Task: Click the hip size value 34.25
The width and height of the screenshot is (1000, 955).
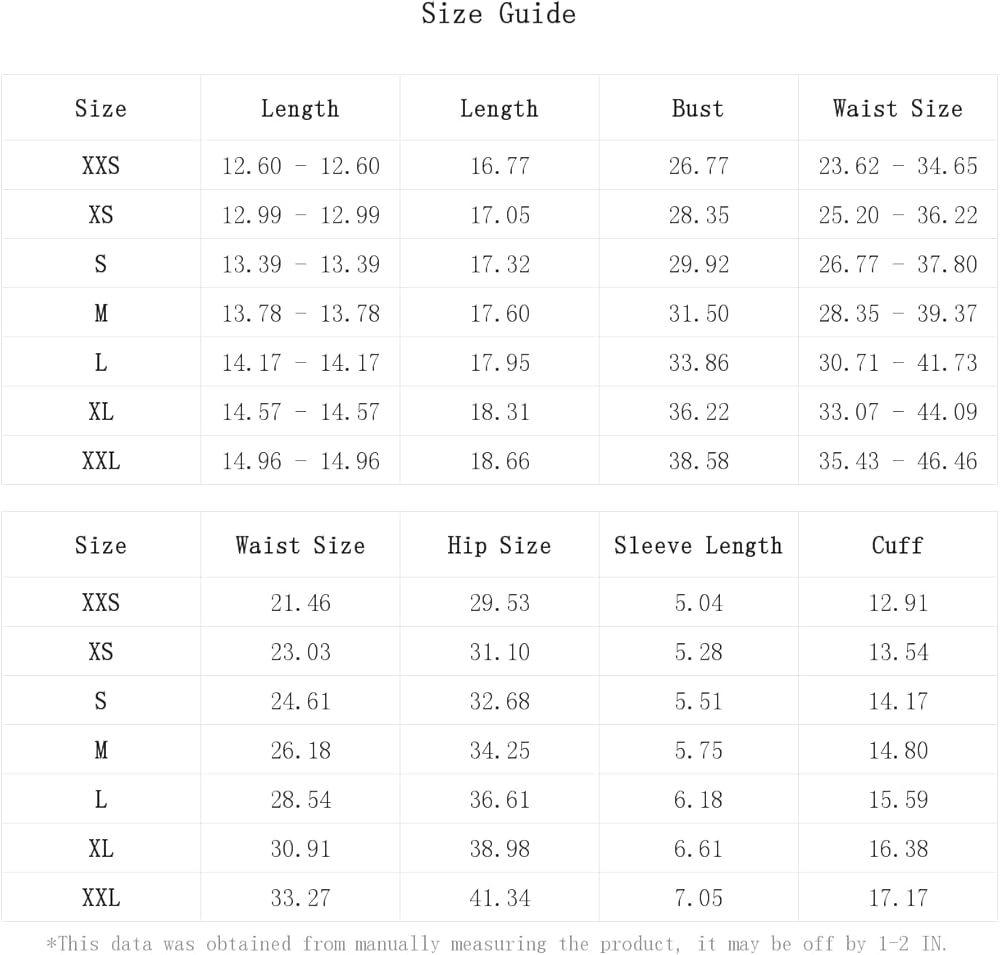Action: [499, 751]
